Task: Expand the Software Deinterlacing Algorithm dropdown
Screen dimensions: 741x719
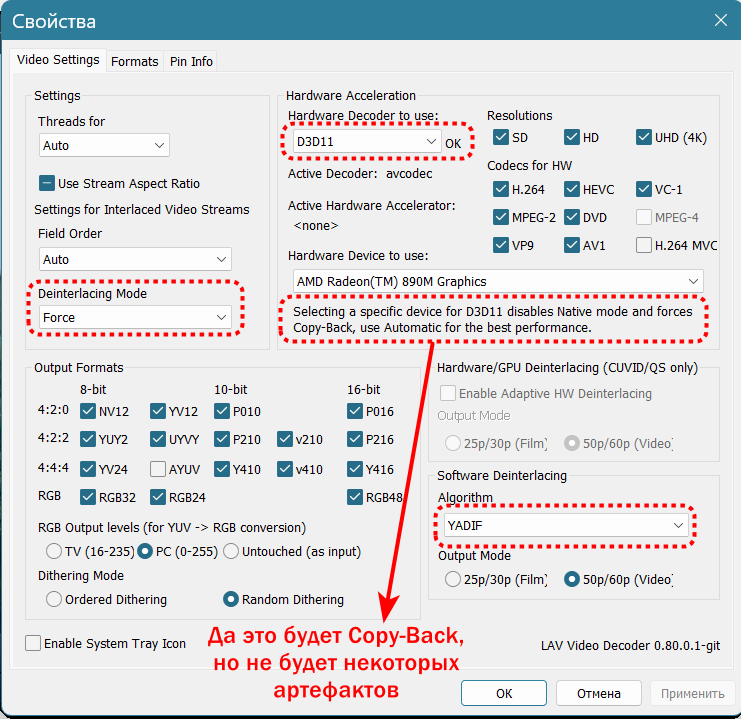Action: point(565,525)
